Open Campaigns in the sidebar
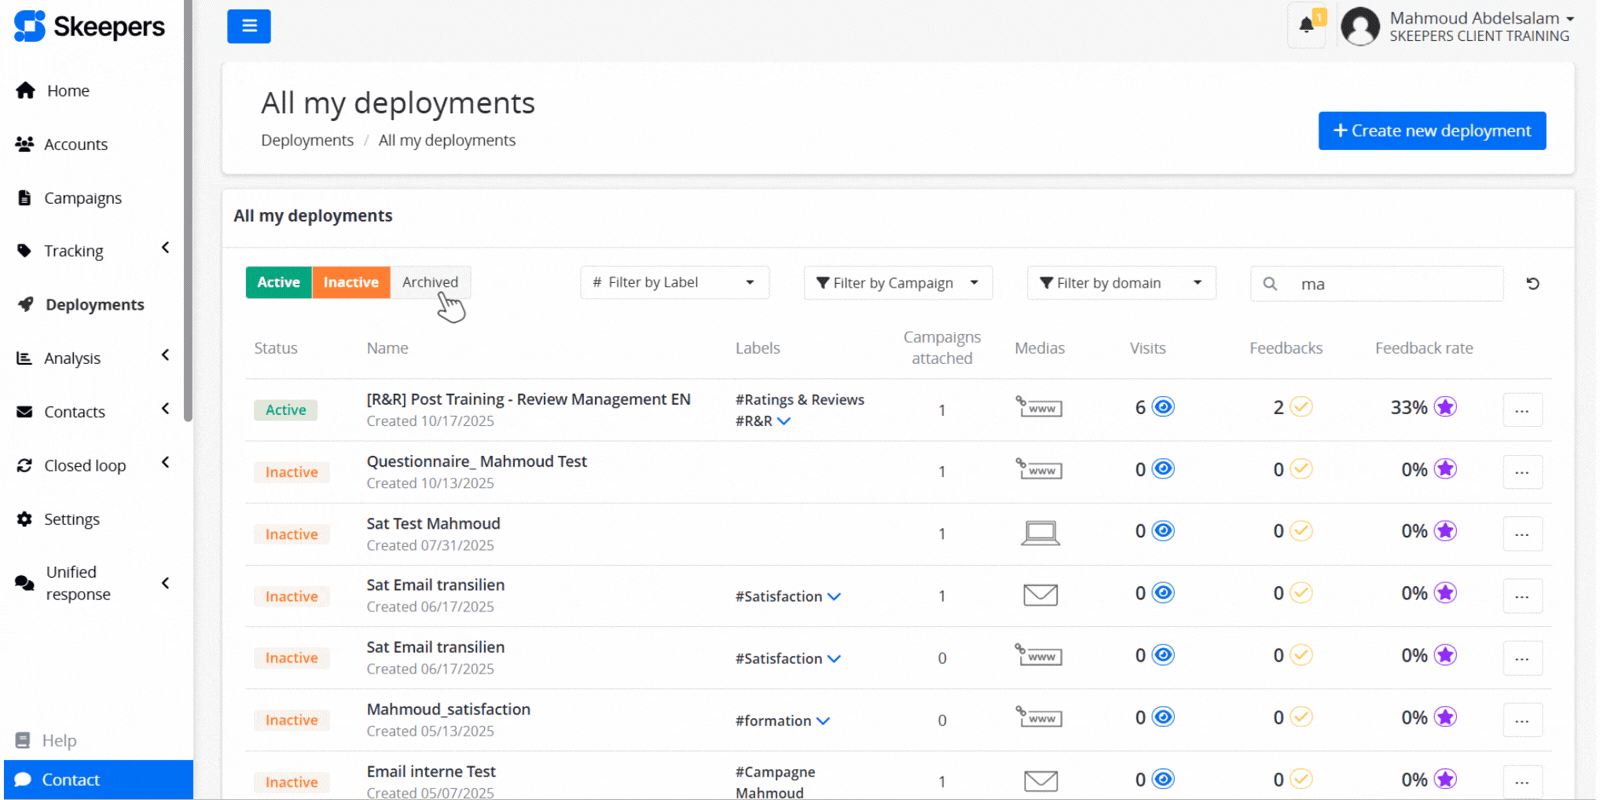Screen dimensions: 1600x800 coord(83,198)
